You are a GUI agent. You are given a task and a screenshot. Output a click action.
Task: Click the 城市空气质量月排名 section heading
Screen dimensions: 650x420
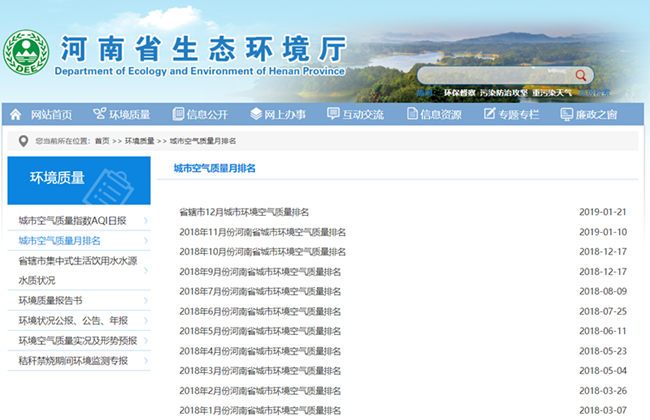(x=214, y=168)
